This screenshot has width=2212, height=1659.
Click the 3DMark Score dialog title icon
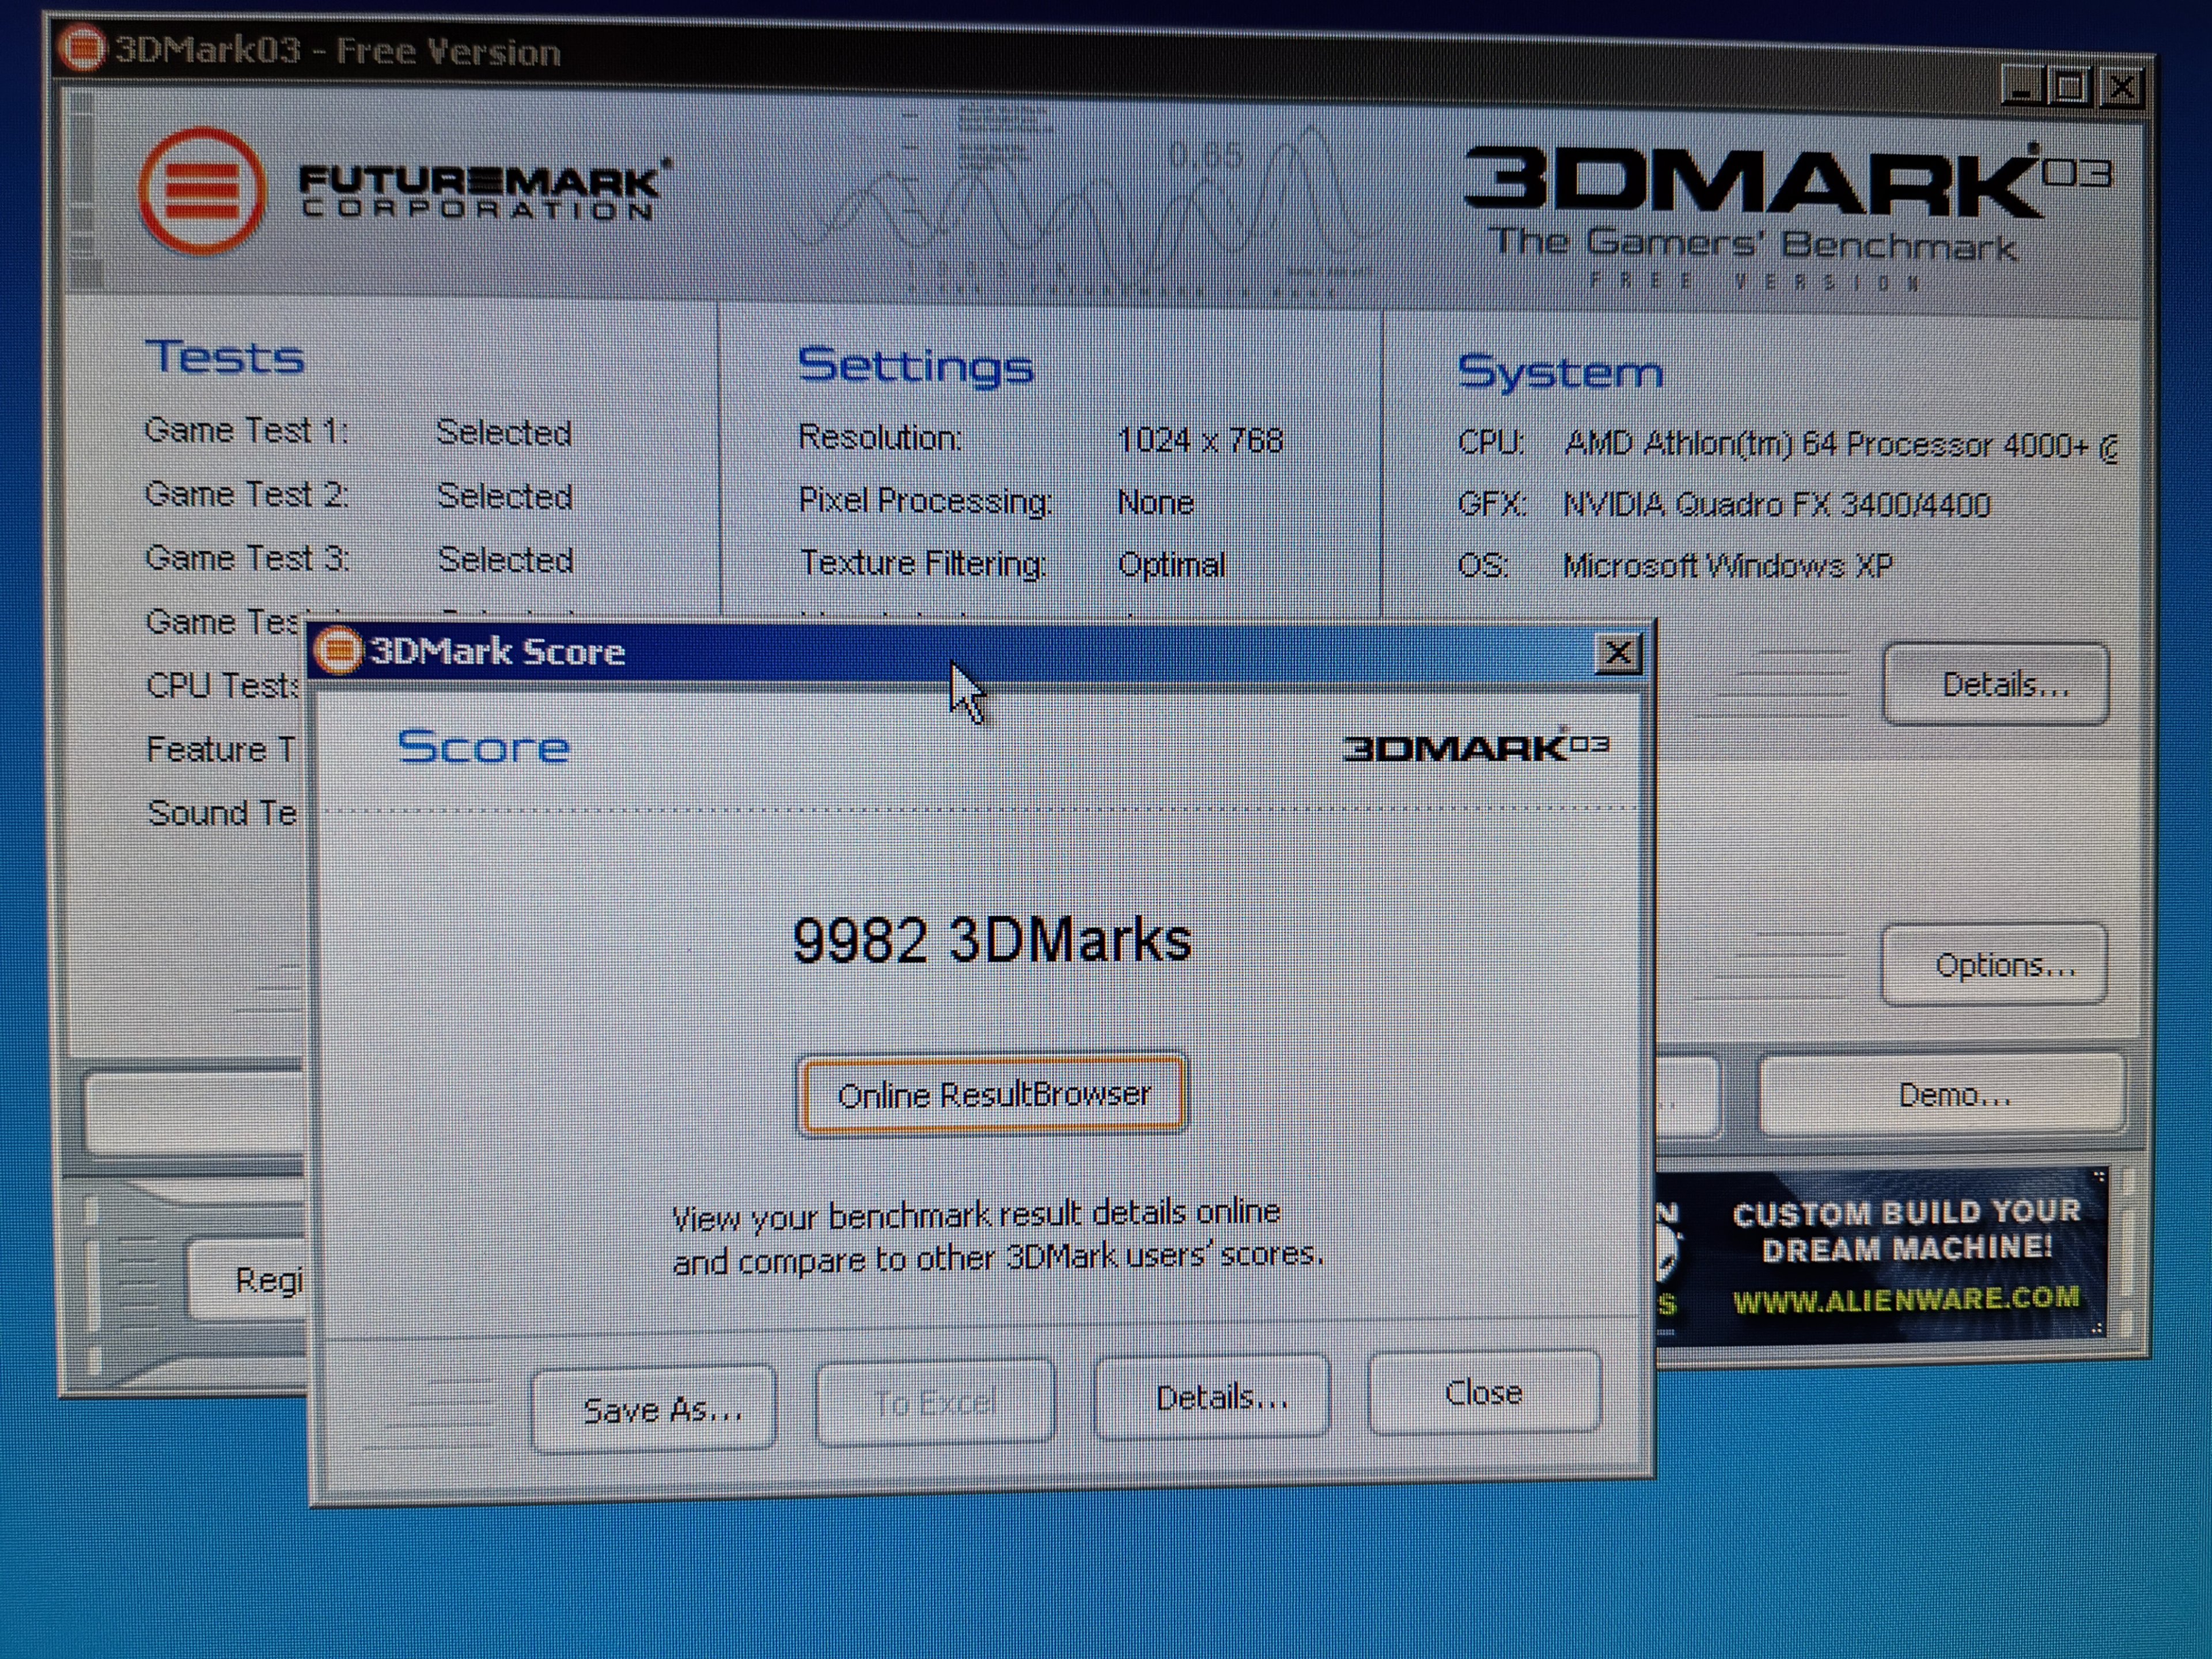pos(339,651)
